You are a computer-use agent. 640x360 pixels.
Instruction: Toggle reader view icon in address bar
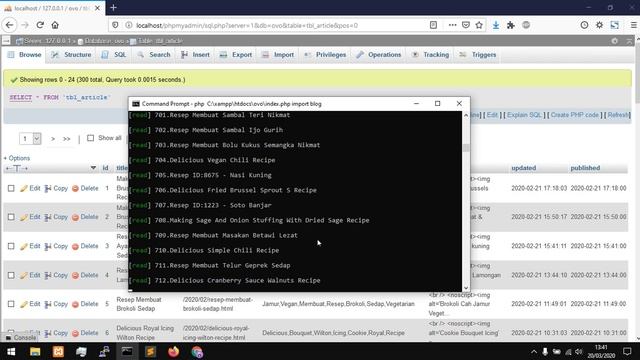point(433,25)
